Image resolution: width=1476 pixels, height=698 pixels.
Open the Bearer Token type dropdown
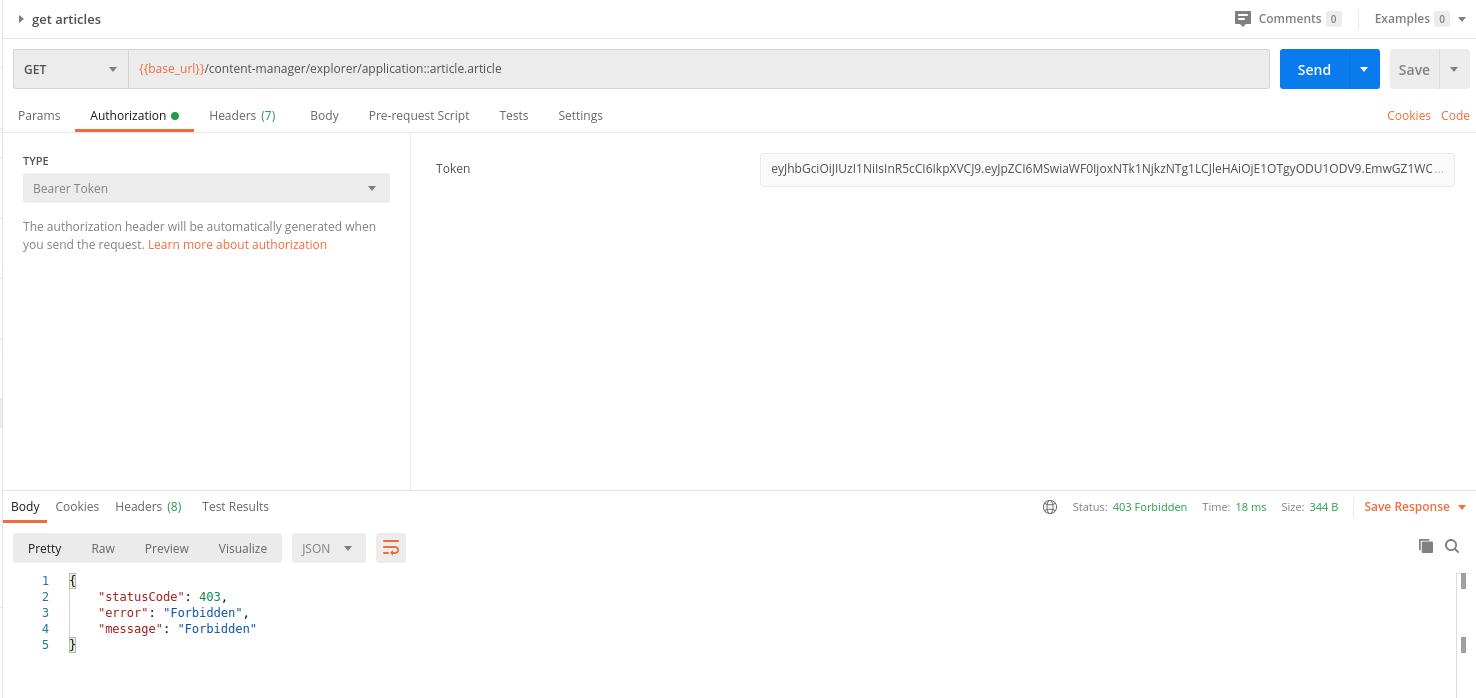click(x=206, y=188)
